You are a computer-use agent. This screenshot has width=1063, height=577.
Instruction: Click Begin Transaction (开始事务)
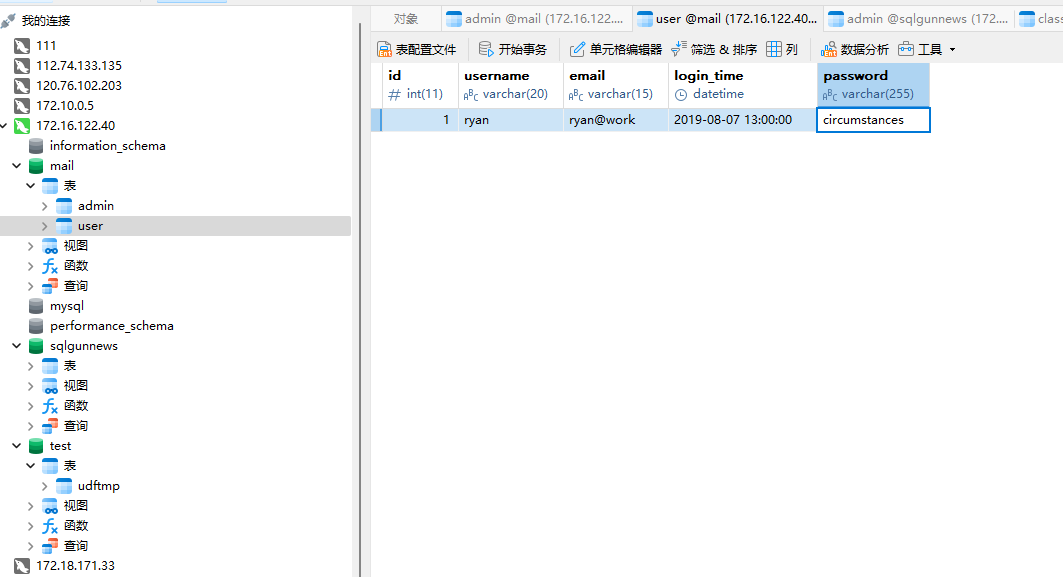(x=513, y=49)
